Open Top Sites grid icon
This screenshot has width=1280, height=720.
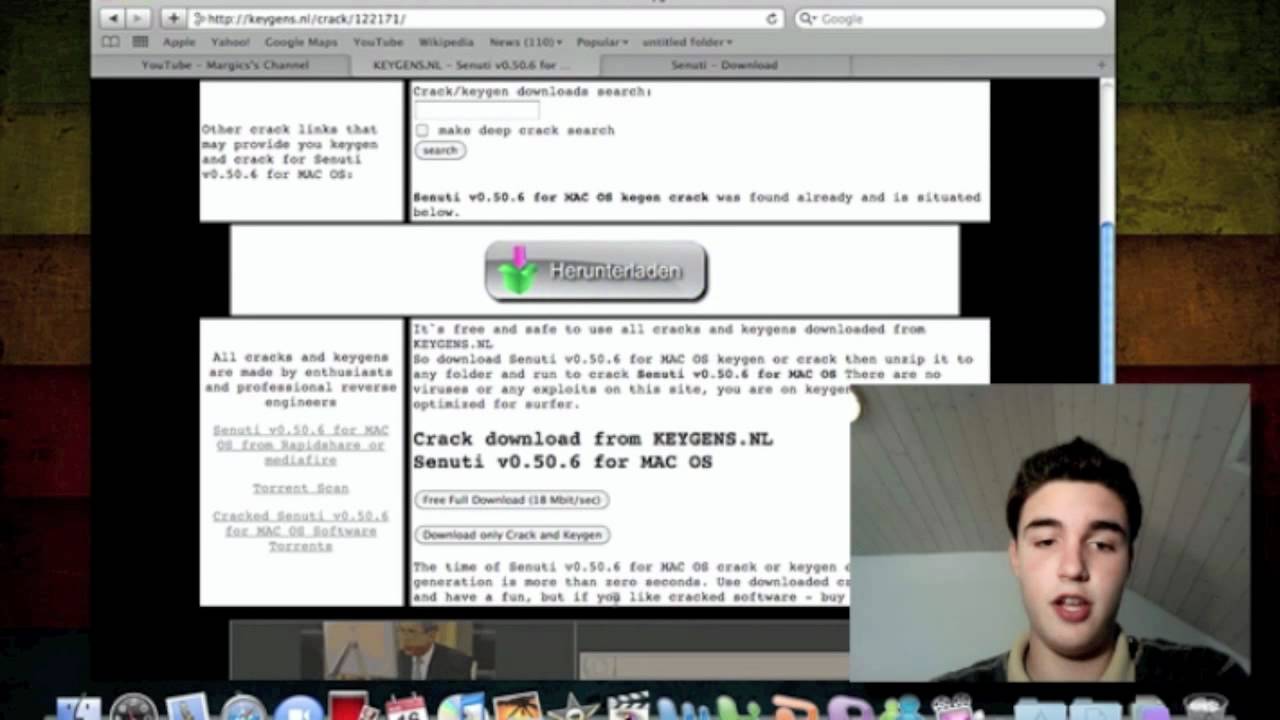coord(141,42)
